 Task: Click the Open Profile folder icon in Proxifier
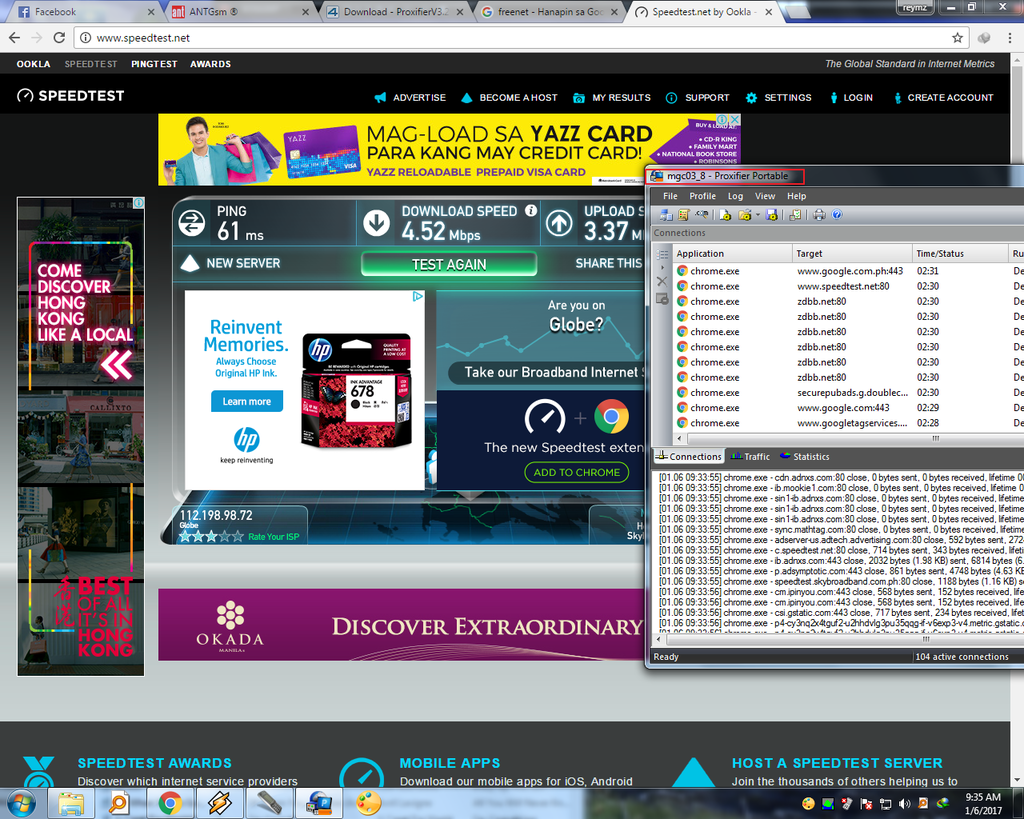click(x=744, y=215)
